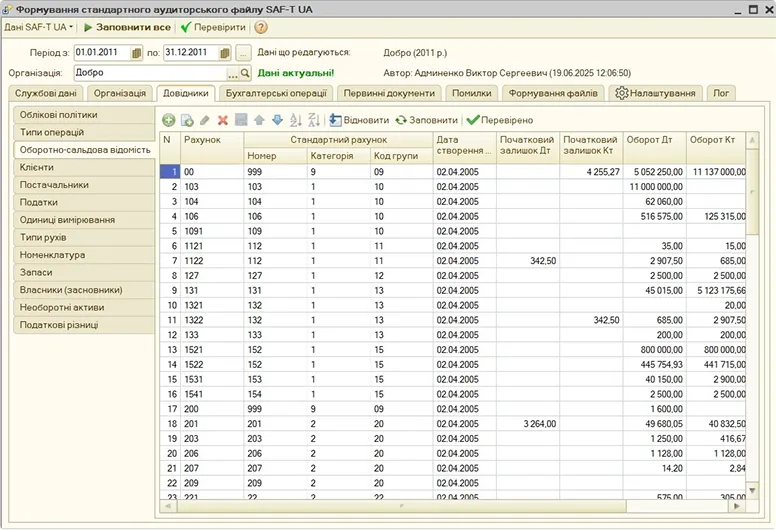Select row with account 1541
The image size is (776, 530).
tap(452, 394)
